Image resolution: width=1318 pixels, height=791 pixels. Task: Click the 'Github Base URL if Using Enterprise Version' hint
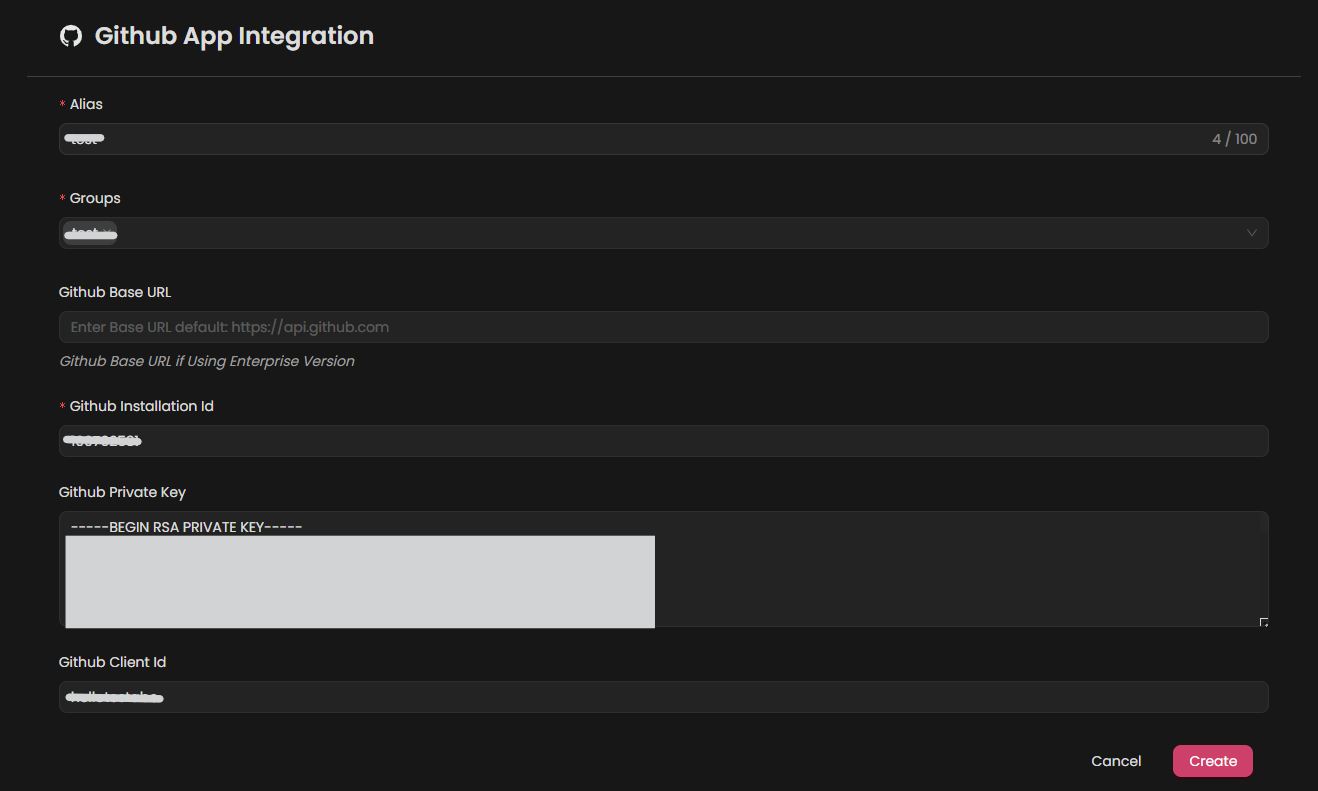coord(207,361)
